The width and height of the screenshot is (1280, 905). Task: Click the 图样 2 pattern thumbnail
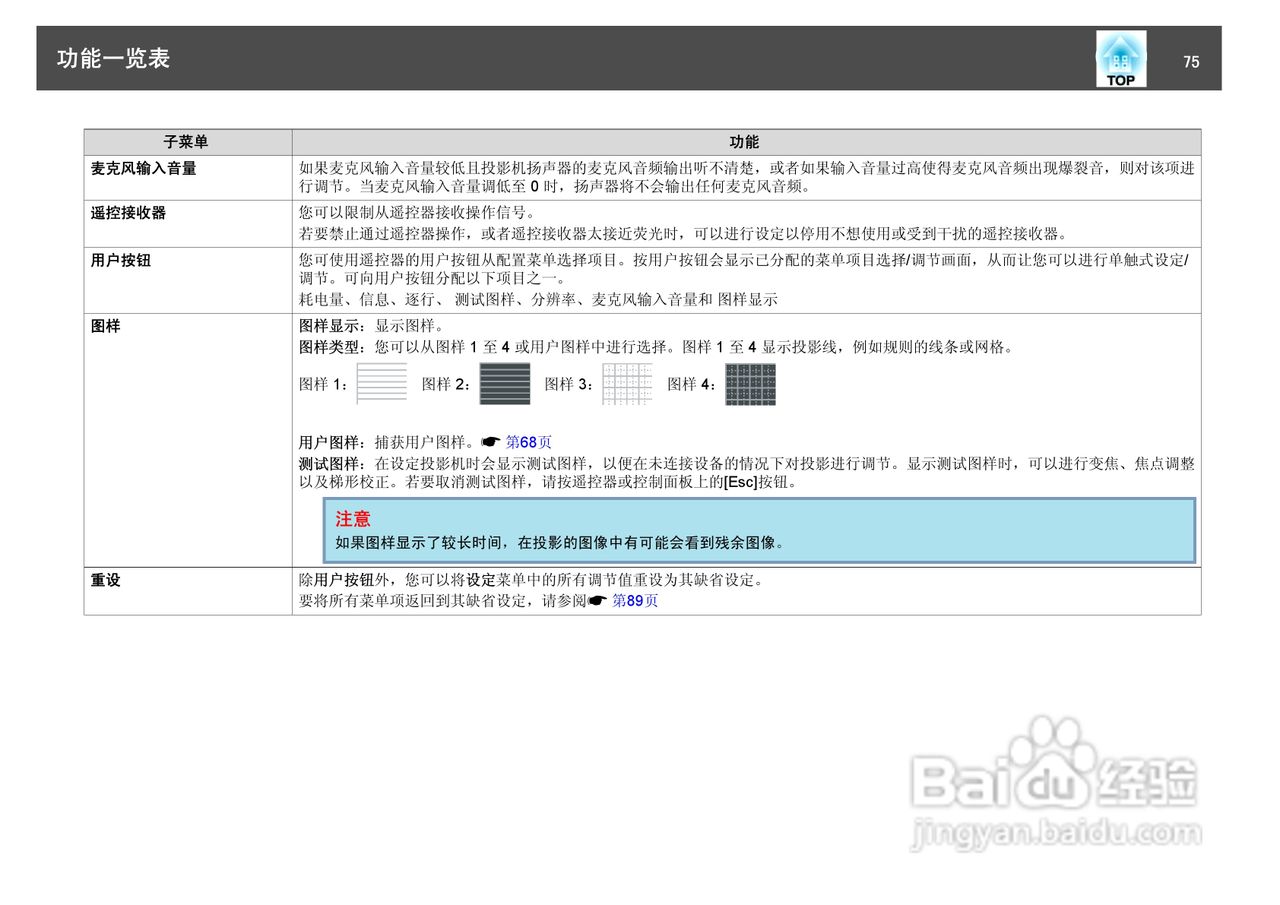point(505,384)
